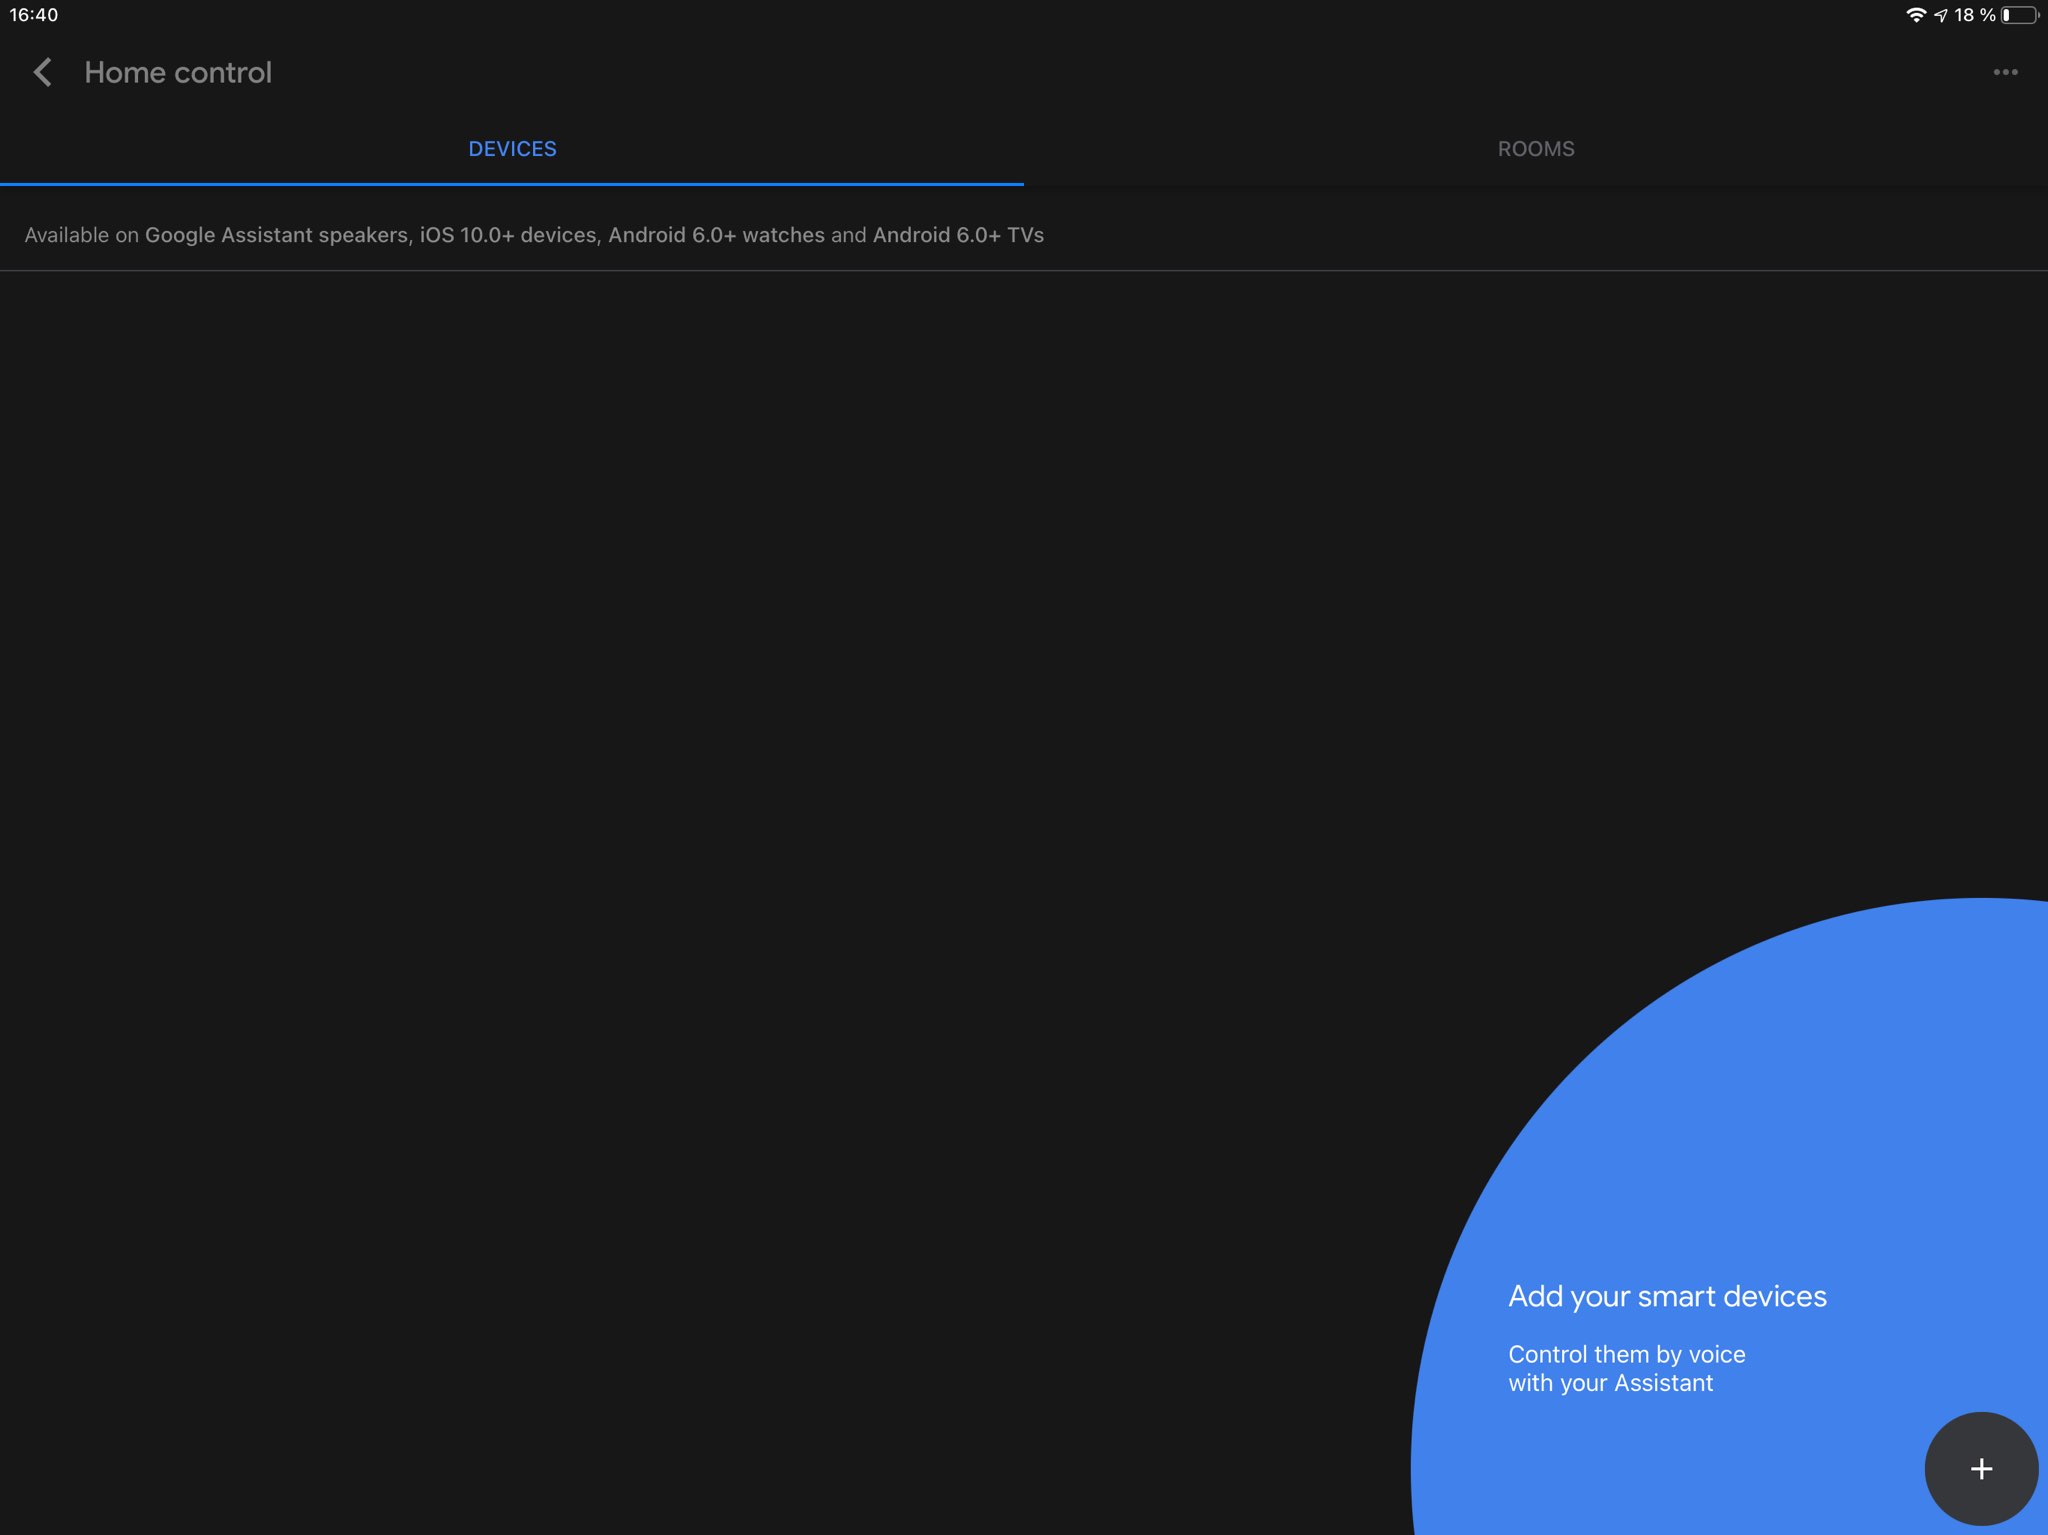Screen dimensions: 2048x1535
Task: Tap the Wi-Fi status icon
Action: point(1915,15)
